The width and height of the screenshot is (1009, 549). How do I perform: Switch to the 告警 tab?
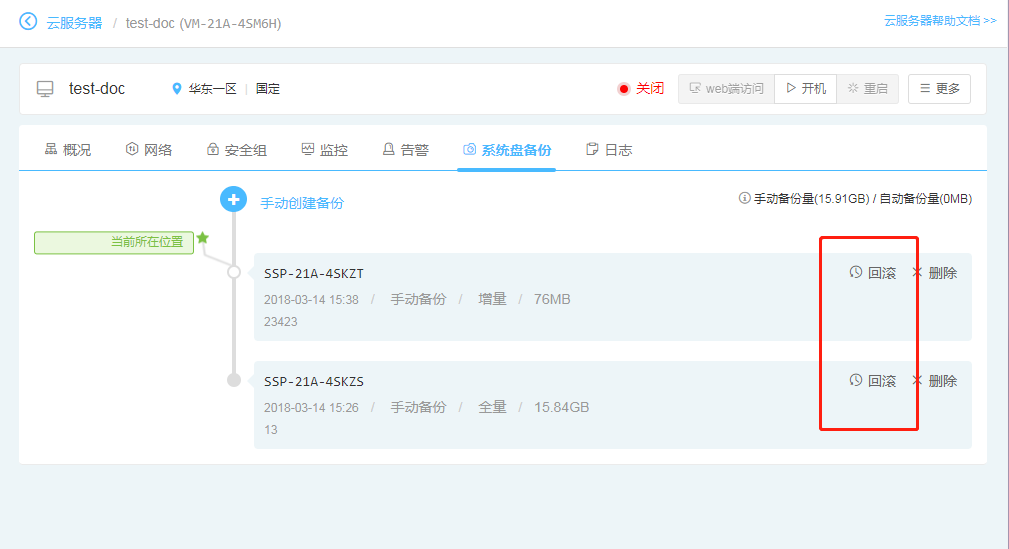[x=405, y=150]
